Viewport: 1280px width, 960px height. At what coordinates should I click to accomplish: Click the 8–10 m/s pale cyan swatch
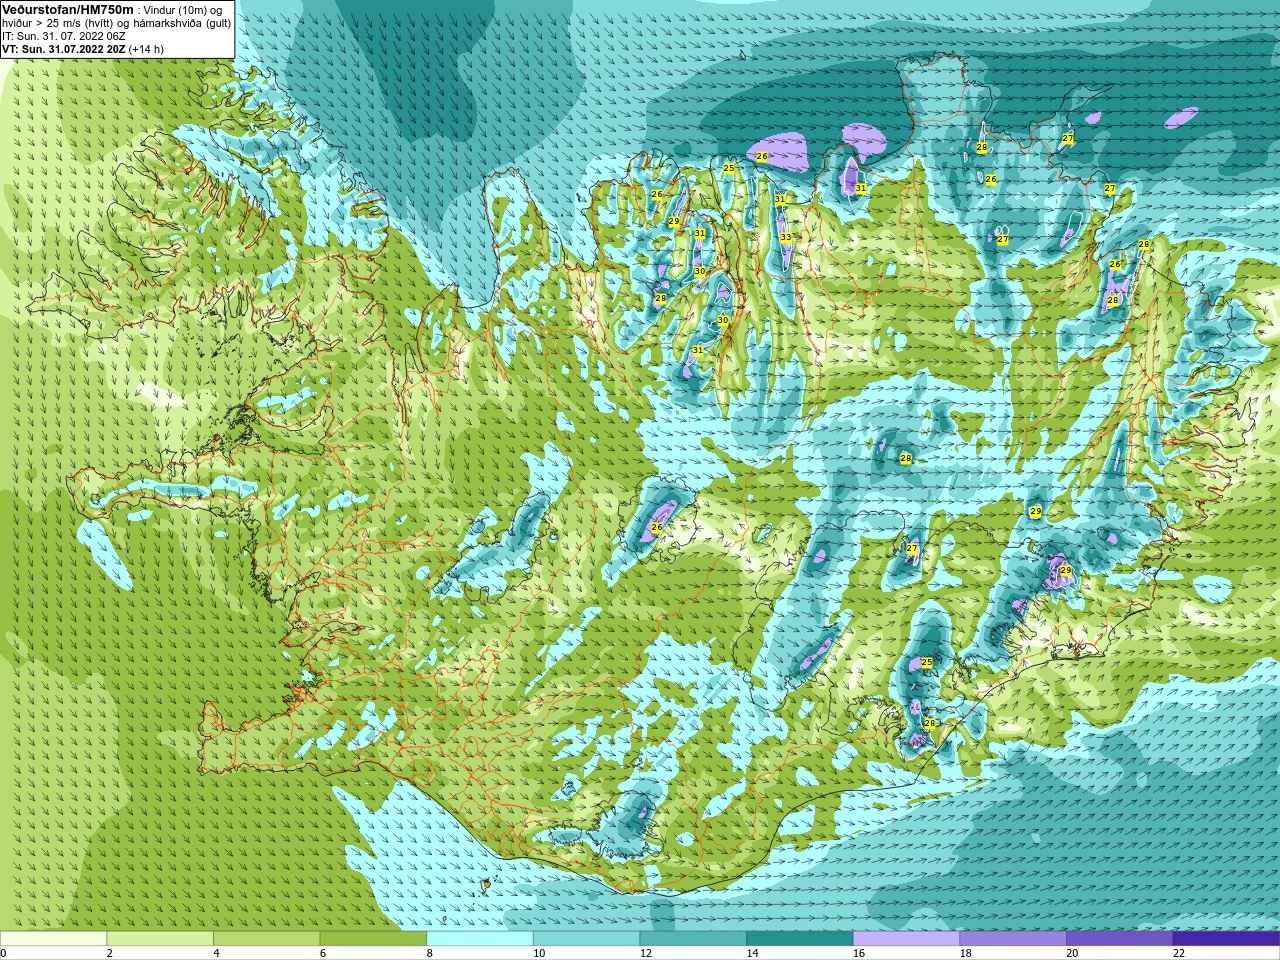pyautogui.click(x=480, y=938)
